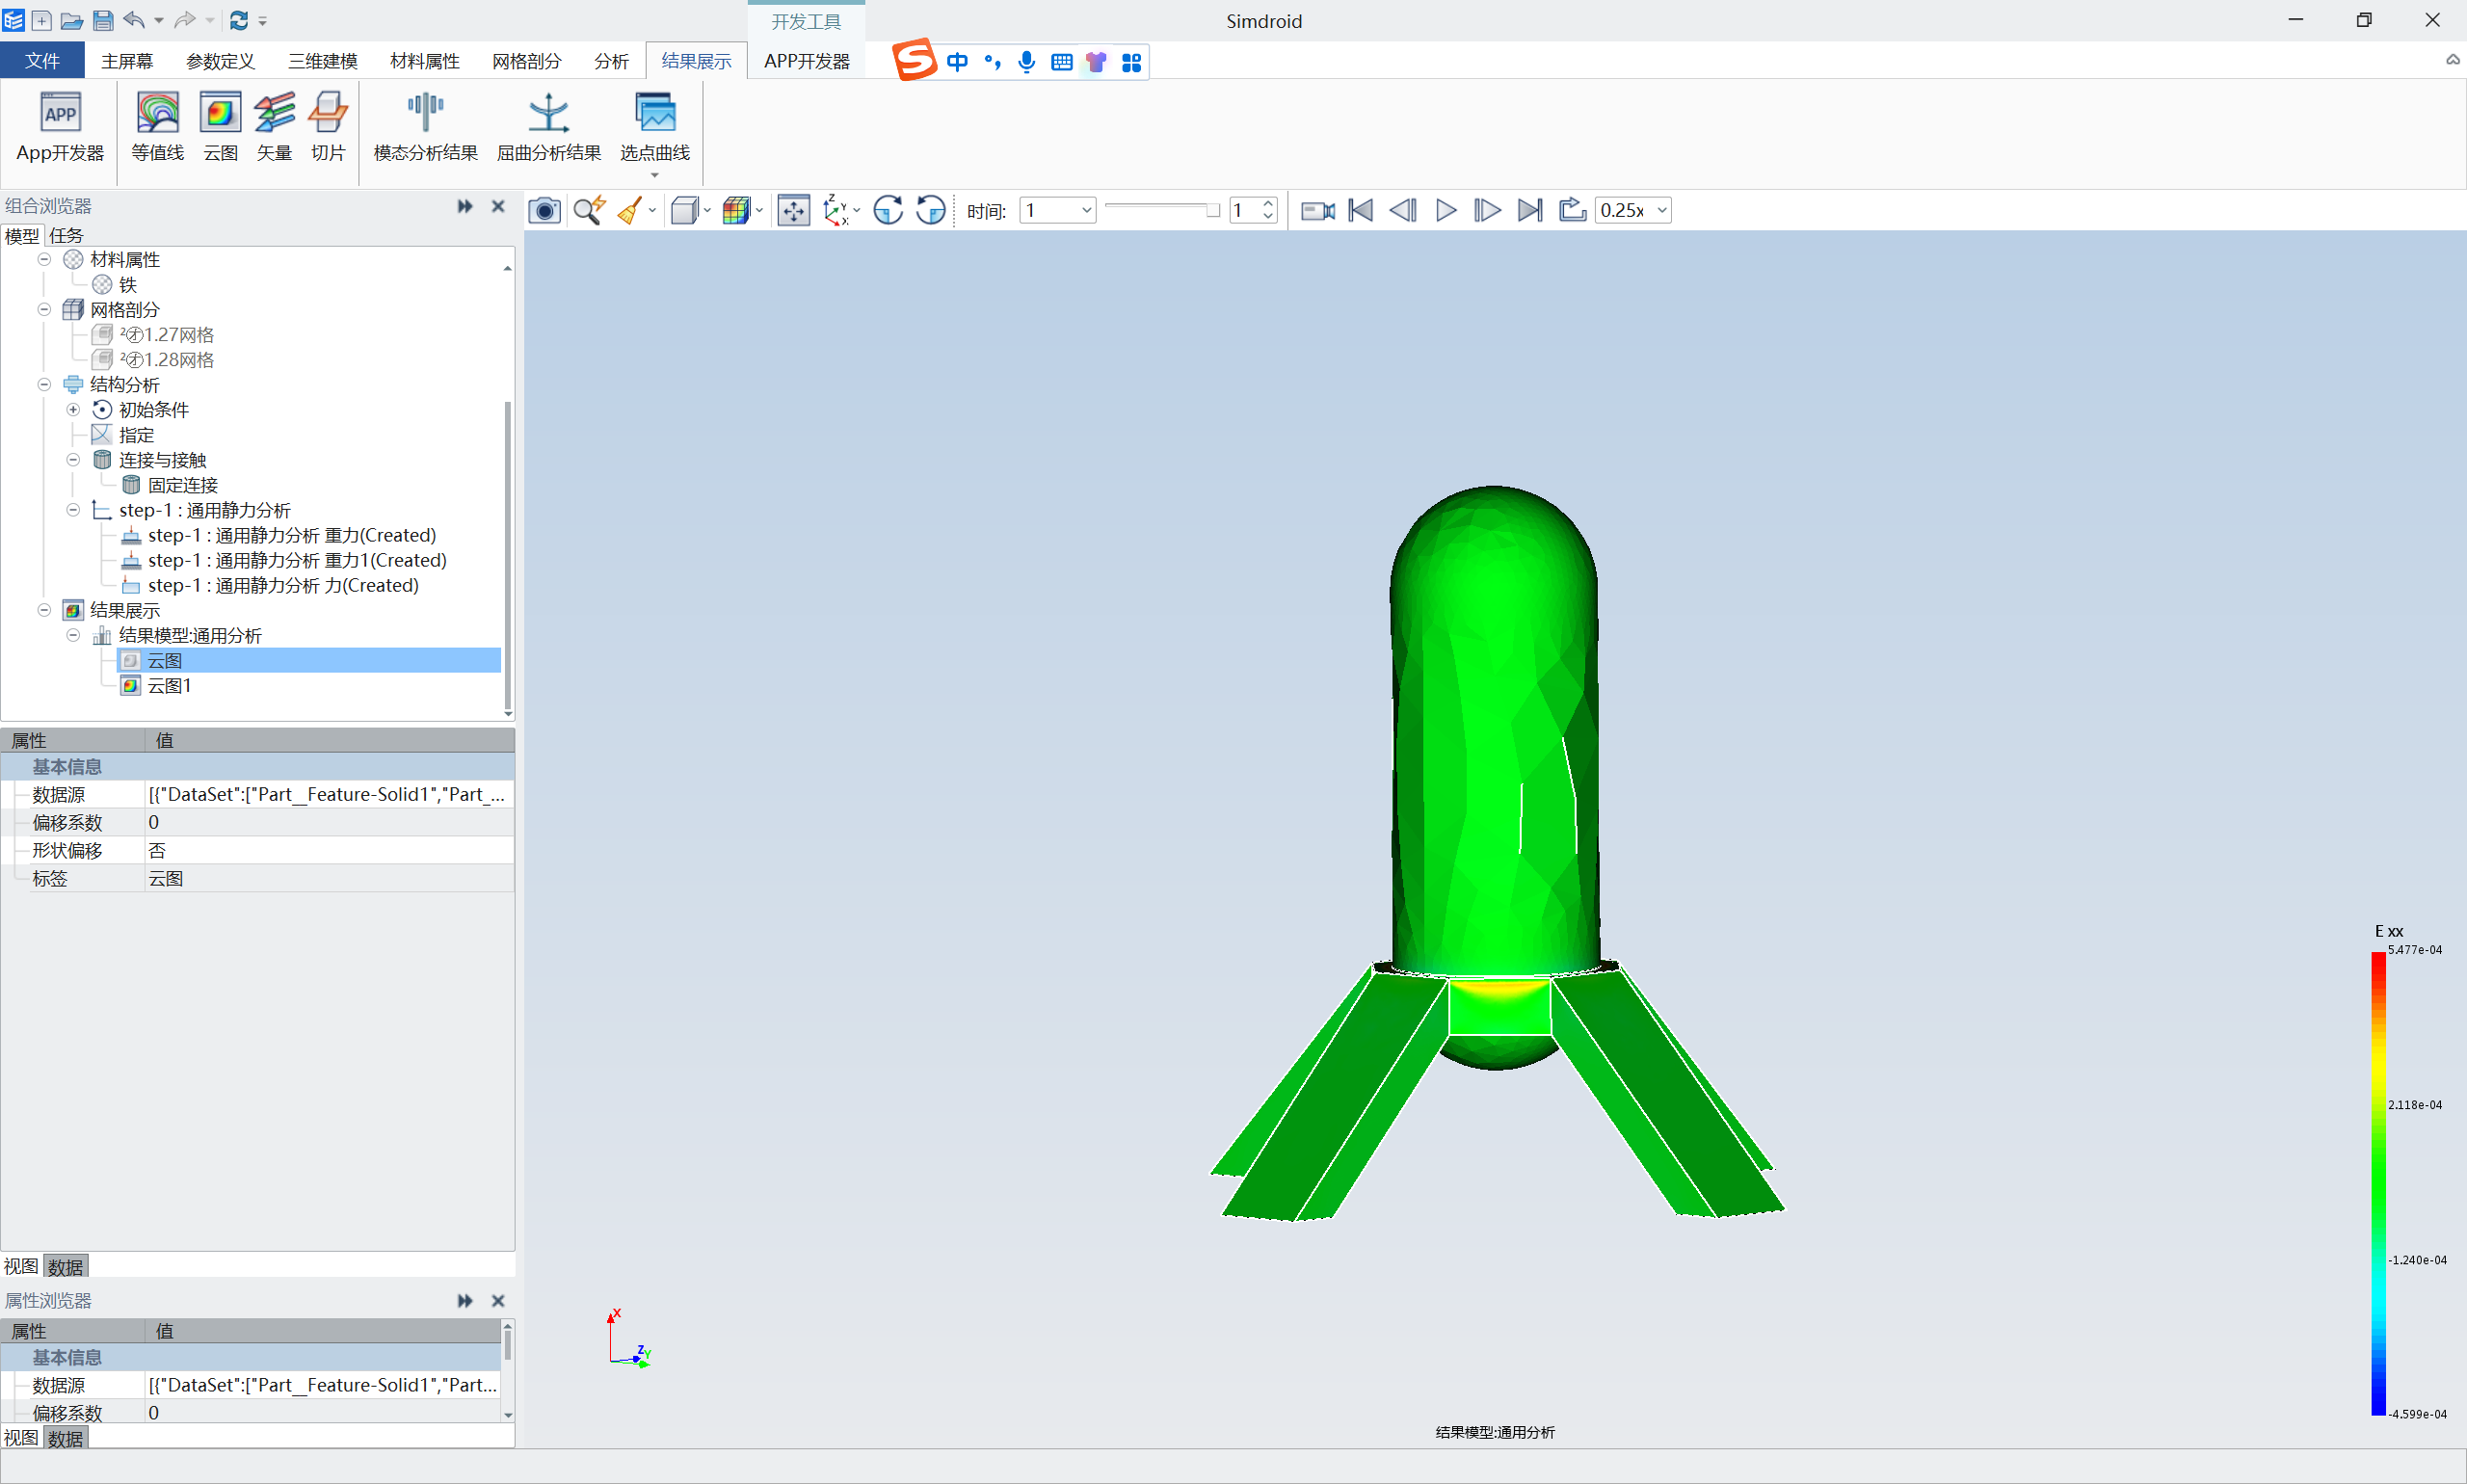Toggle Sogou microphone voice input
This screenshot has width=2467, height=1484.
1026,62
